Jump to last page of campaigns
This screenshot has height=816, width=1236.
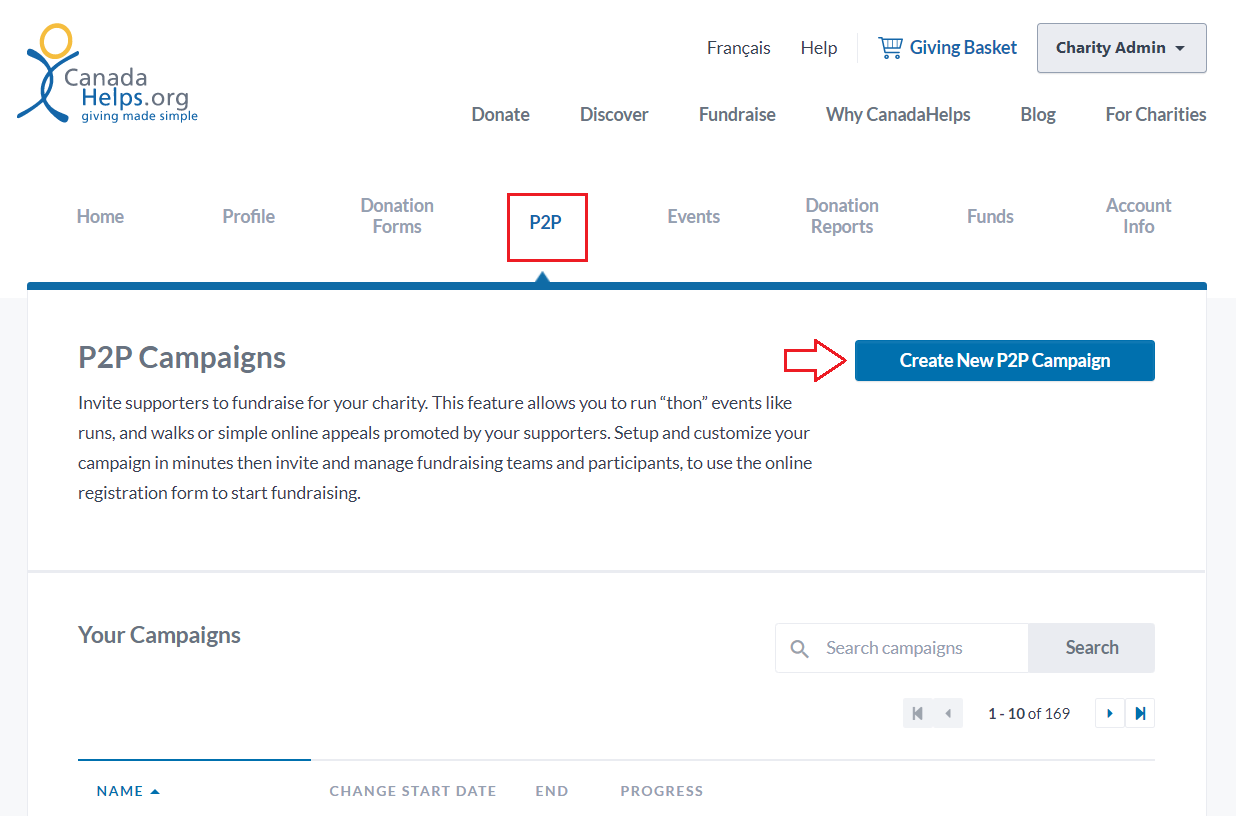[x=1140, y=713]
